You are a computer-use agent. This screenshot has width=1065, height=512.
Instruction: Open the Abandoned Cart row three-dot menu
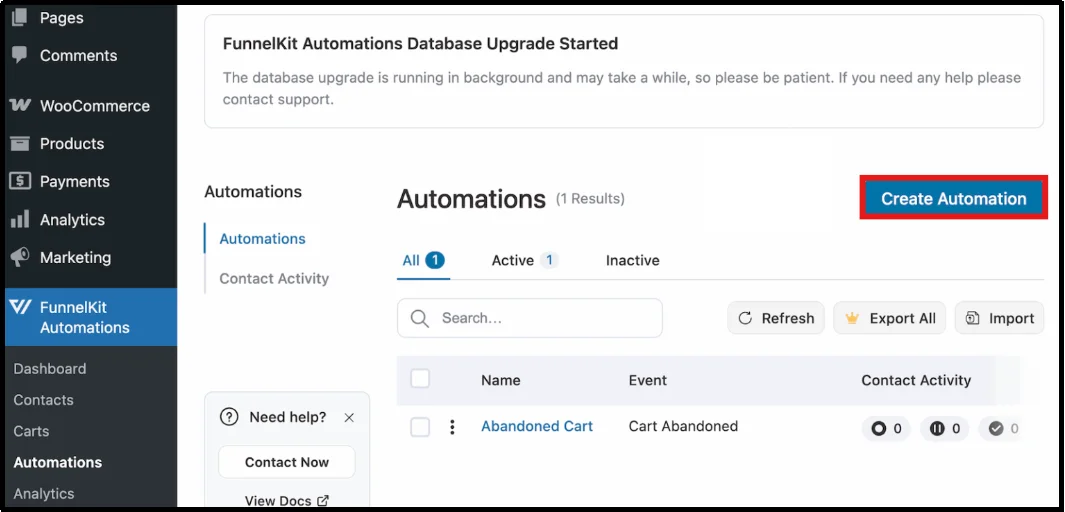pyautogui.click(x=452, y=427)
